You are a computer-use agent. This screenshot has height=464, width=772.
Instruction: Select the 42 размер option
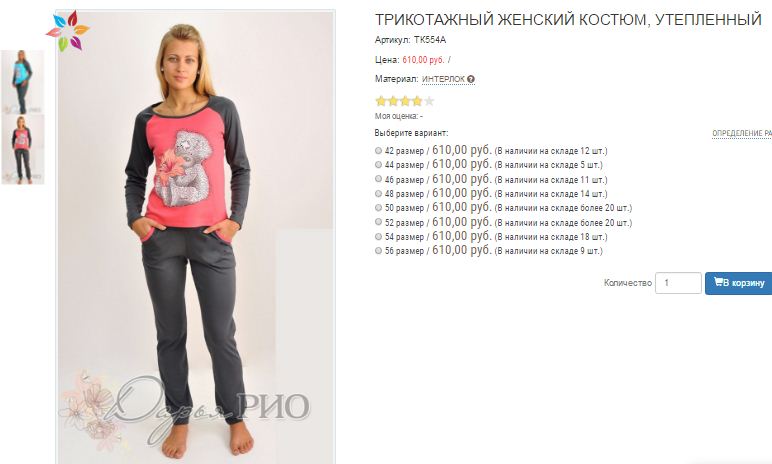[x=378, y=151]
